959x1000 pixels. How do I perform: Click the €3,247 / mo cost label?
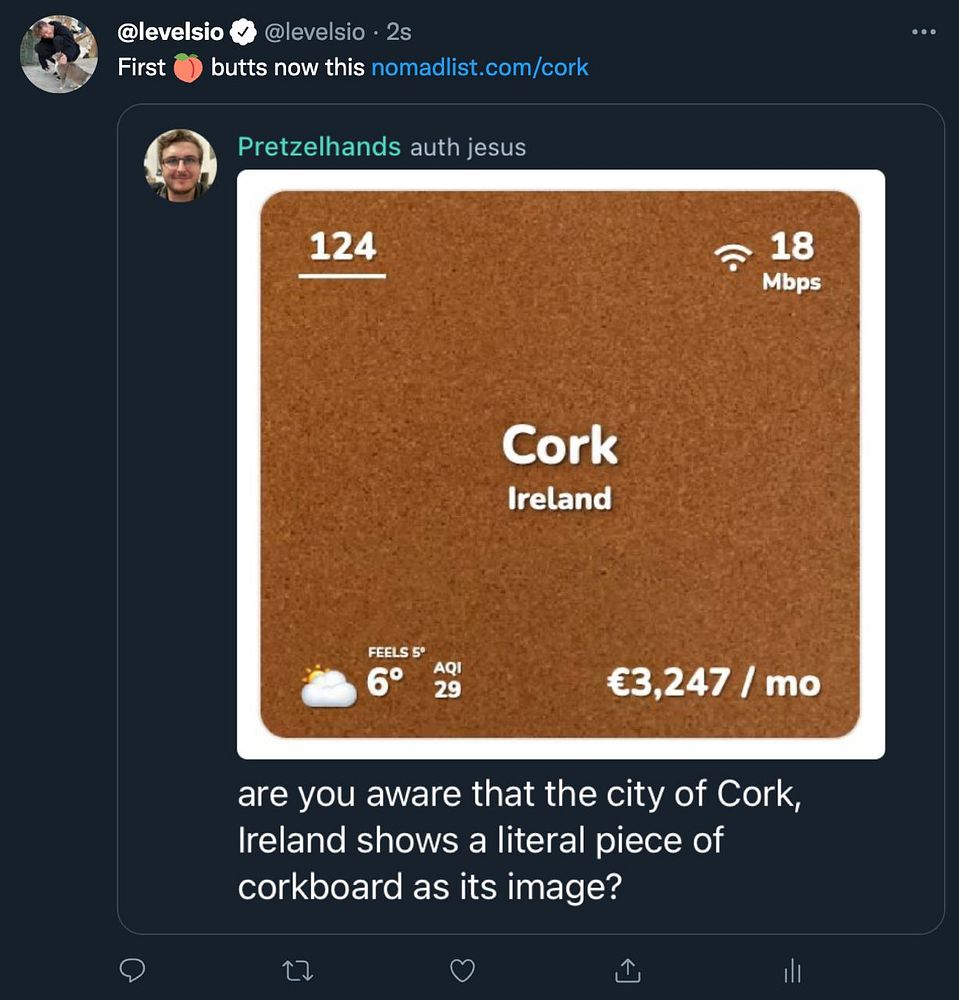(x=713, y=684)
